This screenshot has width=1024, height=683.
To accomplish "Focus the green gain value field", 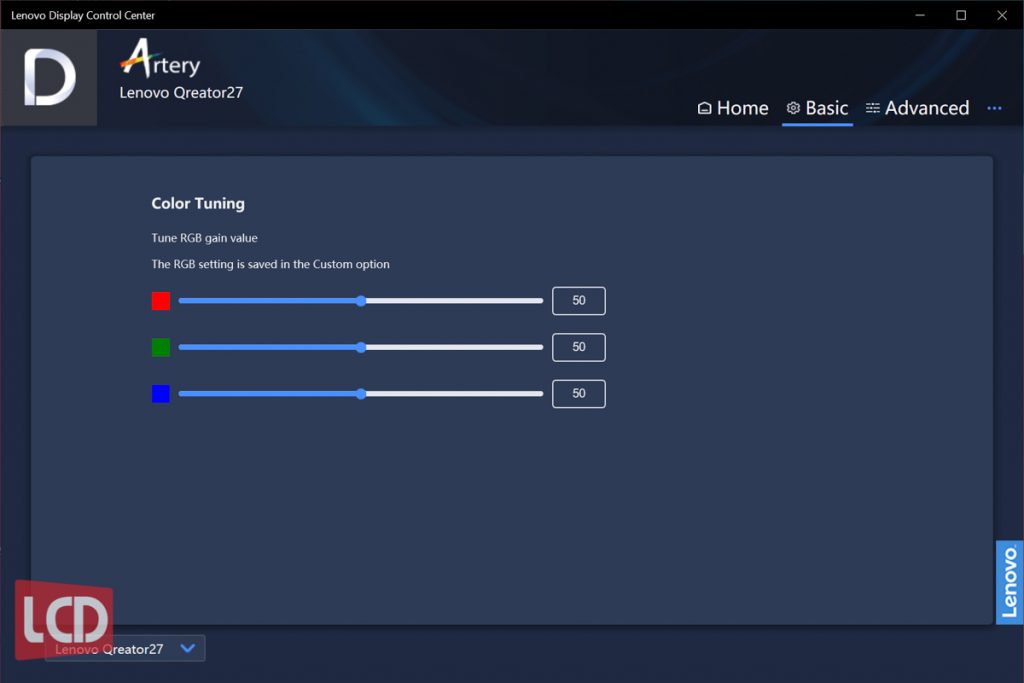I will [x=579, y=347].
